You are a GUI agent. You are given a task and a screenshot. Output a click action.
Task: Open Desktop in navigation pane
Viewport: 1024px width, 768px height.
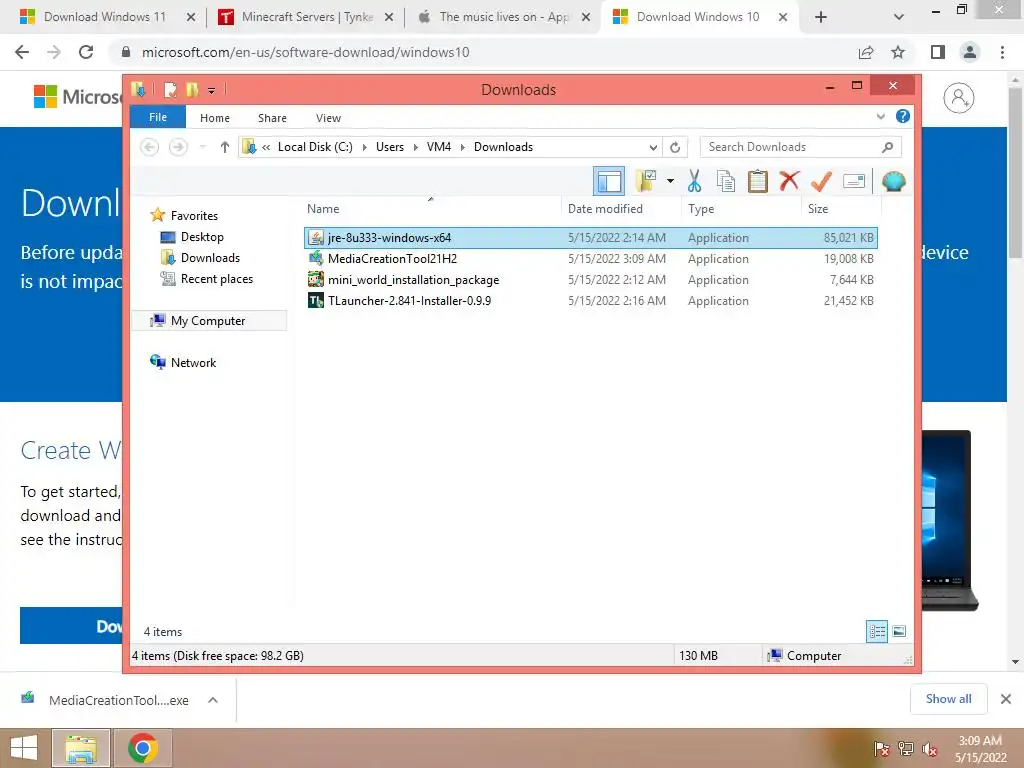tap(202, 236)
